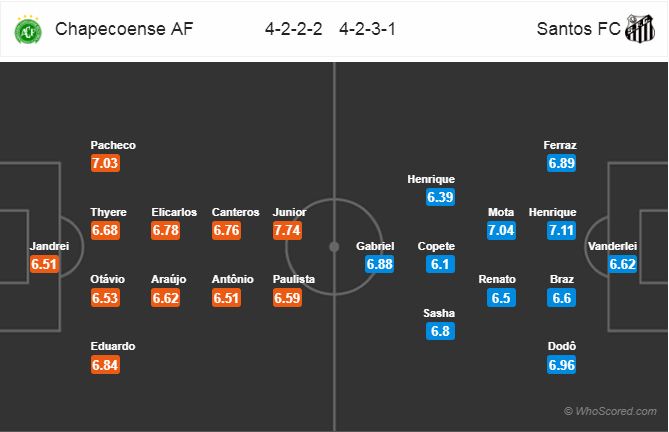Image resolution: width=669 pixels, height=432 pixels.
Task: Click the Chapecoense AF club crest
Action: tap(28, 30)
